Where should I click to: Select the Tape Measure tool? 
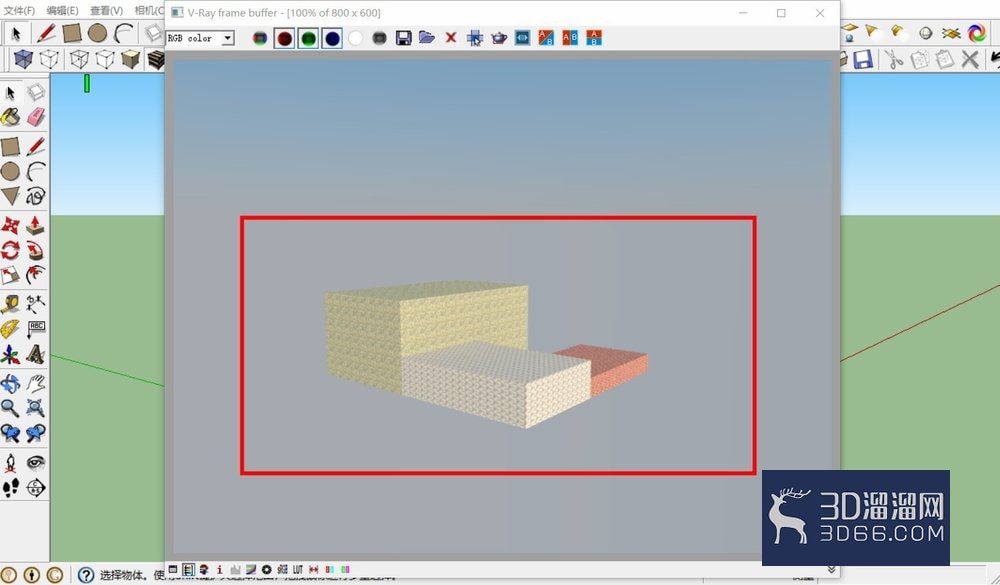pos(10,304)
